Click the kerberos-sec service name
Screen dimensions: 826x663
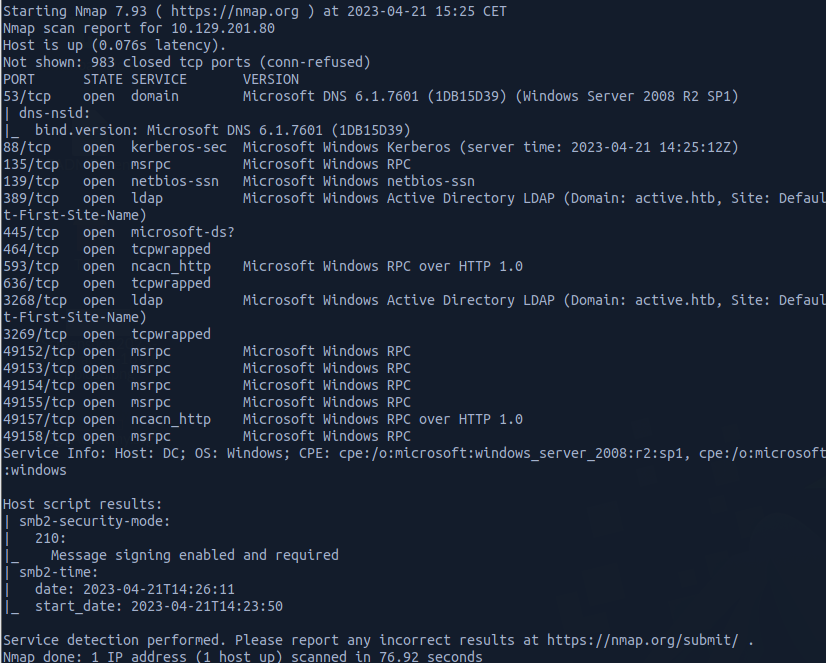(x=179, y=147)
